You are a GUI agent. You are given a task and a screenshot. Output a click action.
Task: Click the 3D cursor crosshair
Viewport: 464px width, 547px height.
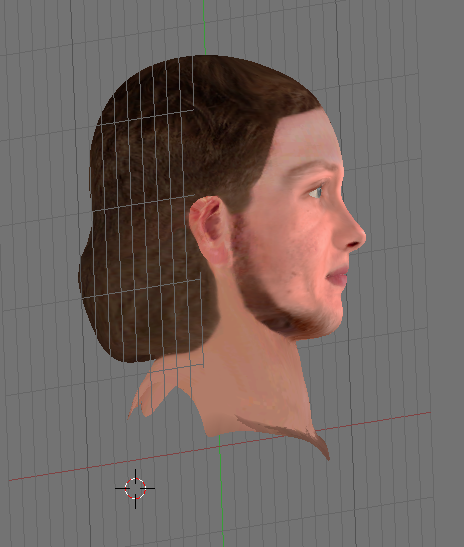(x=135, y=488)
